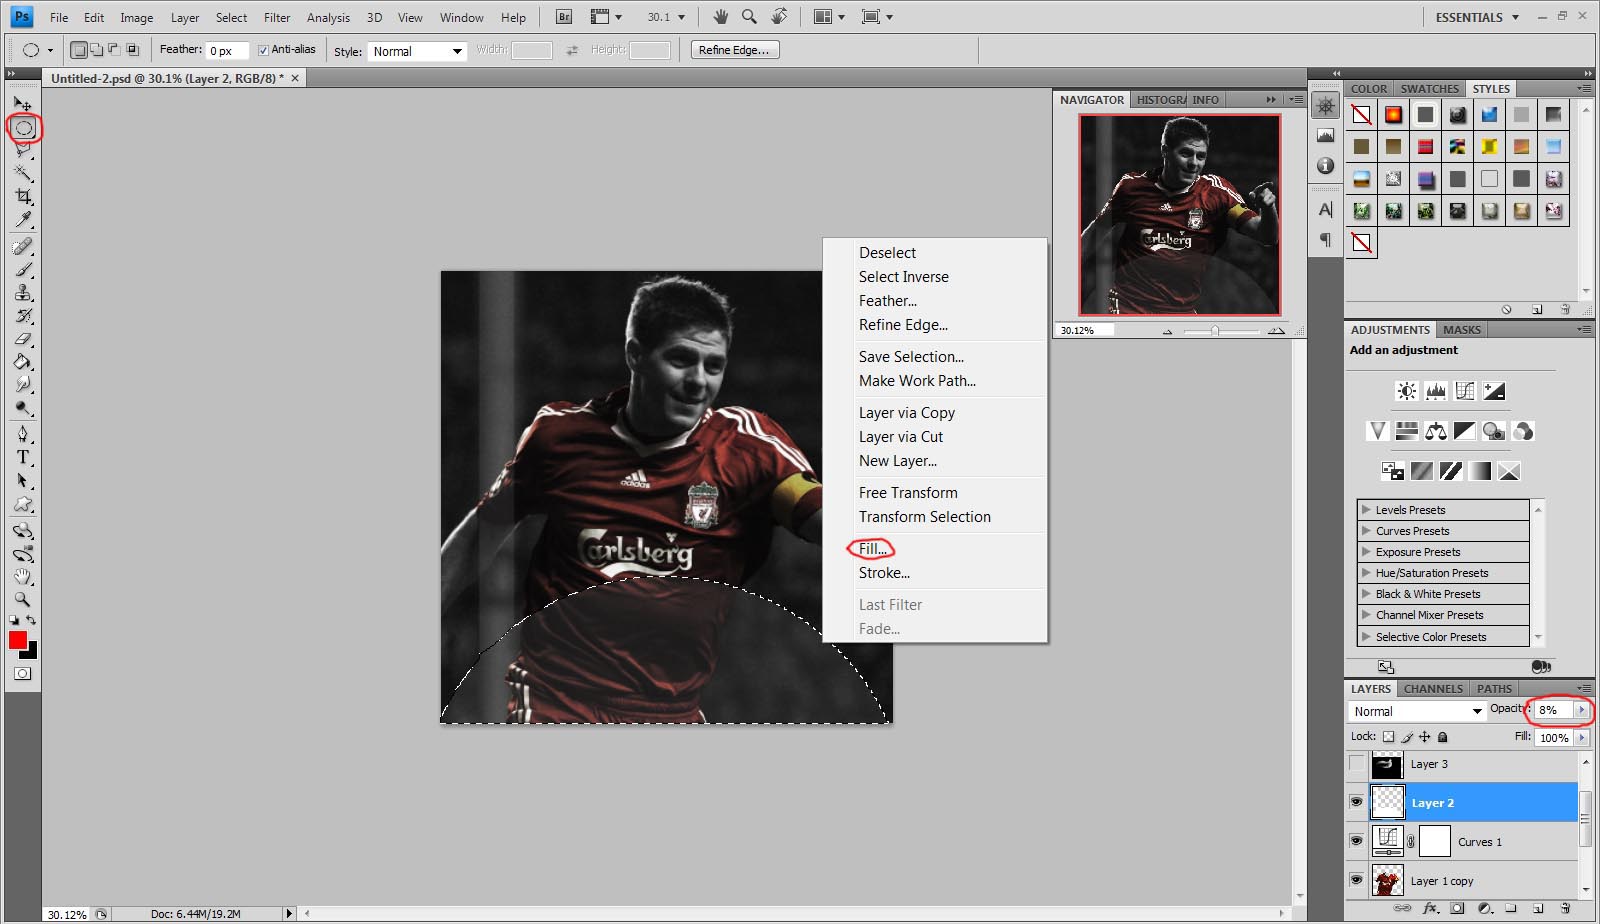Add a Color Balance adjustment
This screenshot has width=1600, height=924.
coord(1436,431)
